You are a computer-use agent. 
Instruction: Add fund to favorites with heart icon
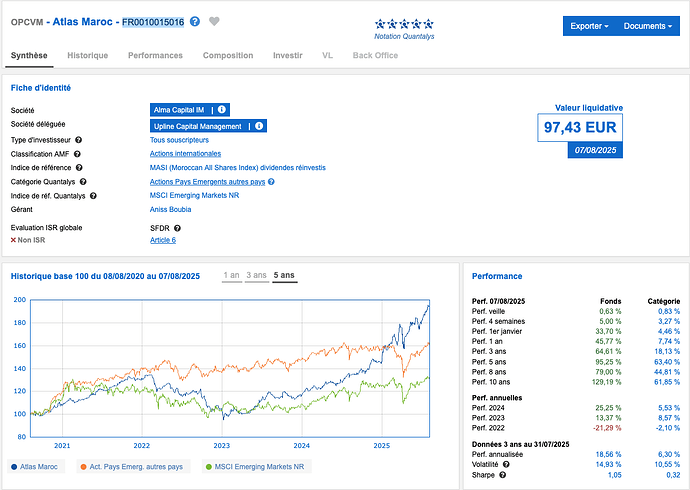[x=214, y=22]
